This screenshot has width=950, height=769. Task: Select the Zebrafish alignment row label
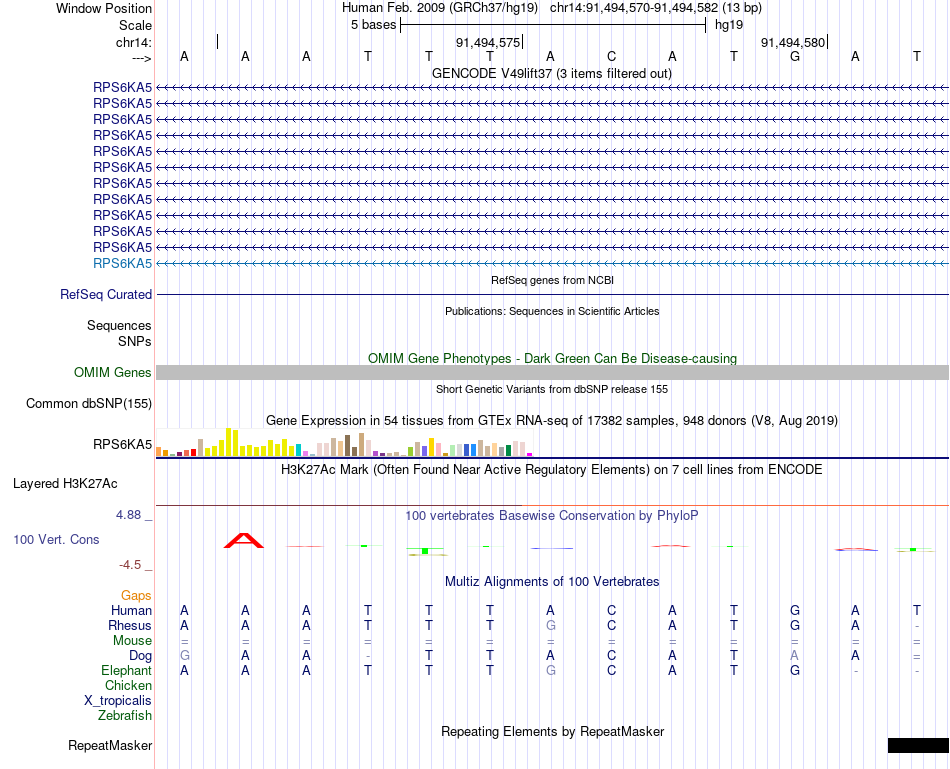[x=125, y=716]
